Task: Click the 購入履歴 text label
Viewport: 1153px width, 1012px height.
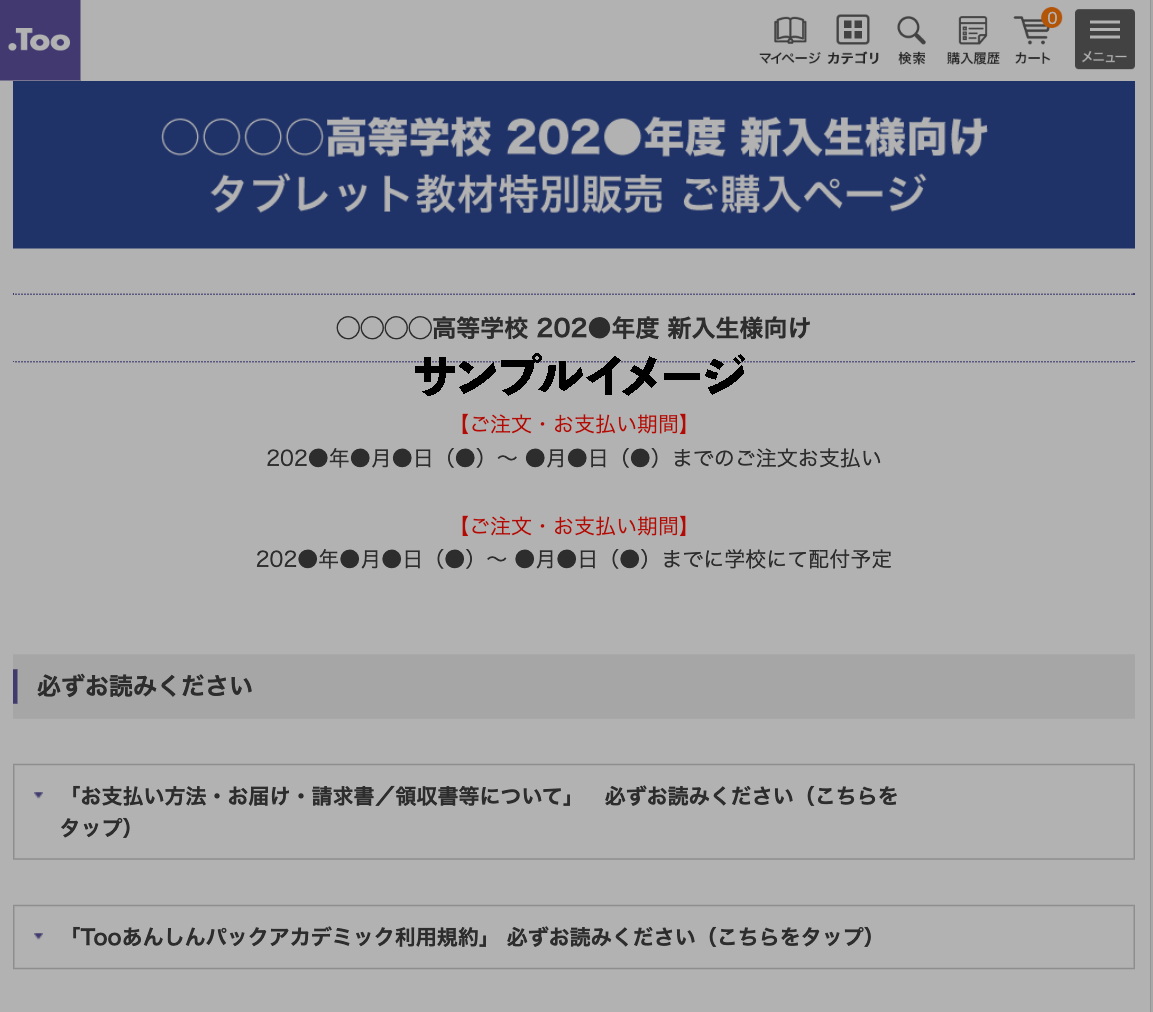Action: pos(973,58)
